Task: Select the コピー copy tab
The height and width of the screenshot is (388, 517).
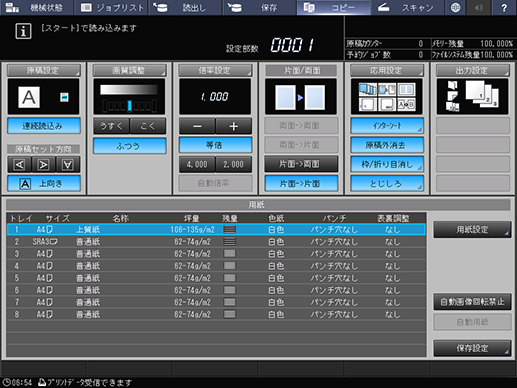Action: pyautogui.click(x=333, y=7)
